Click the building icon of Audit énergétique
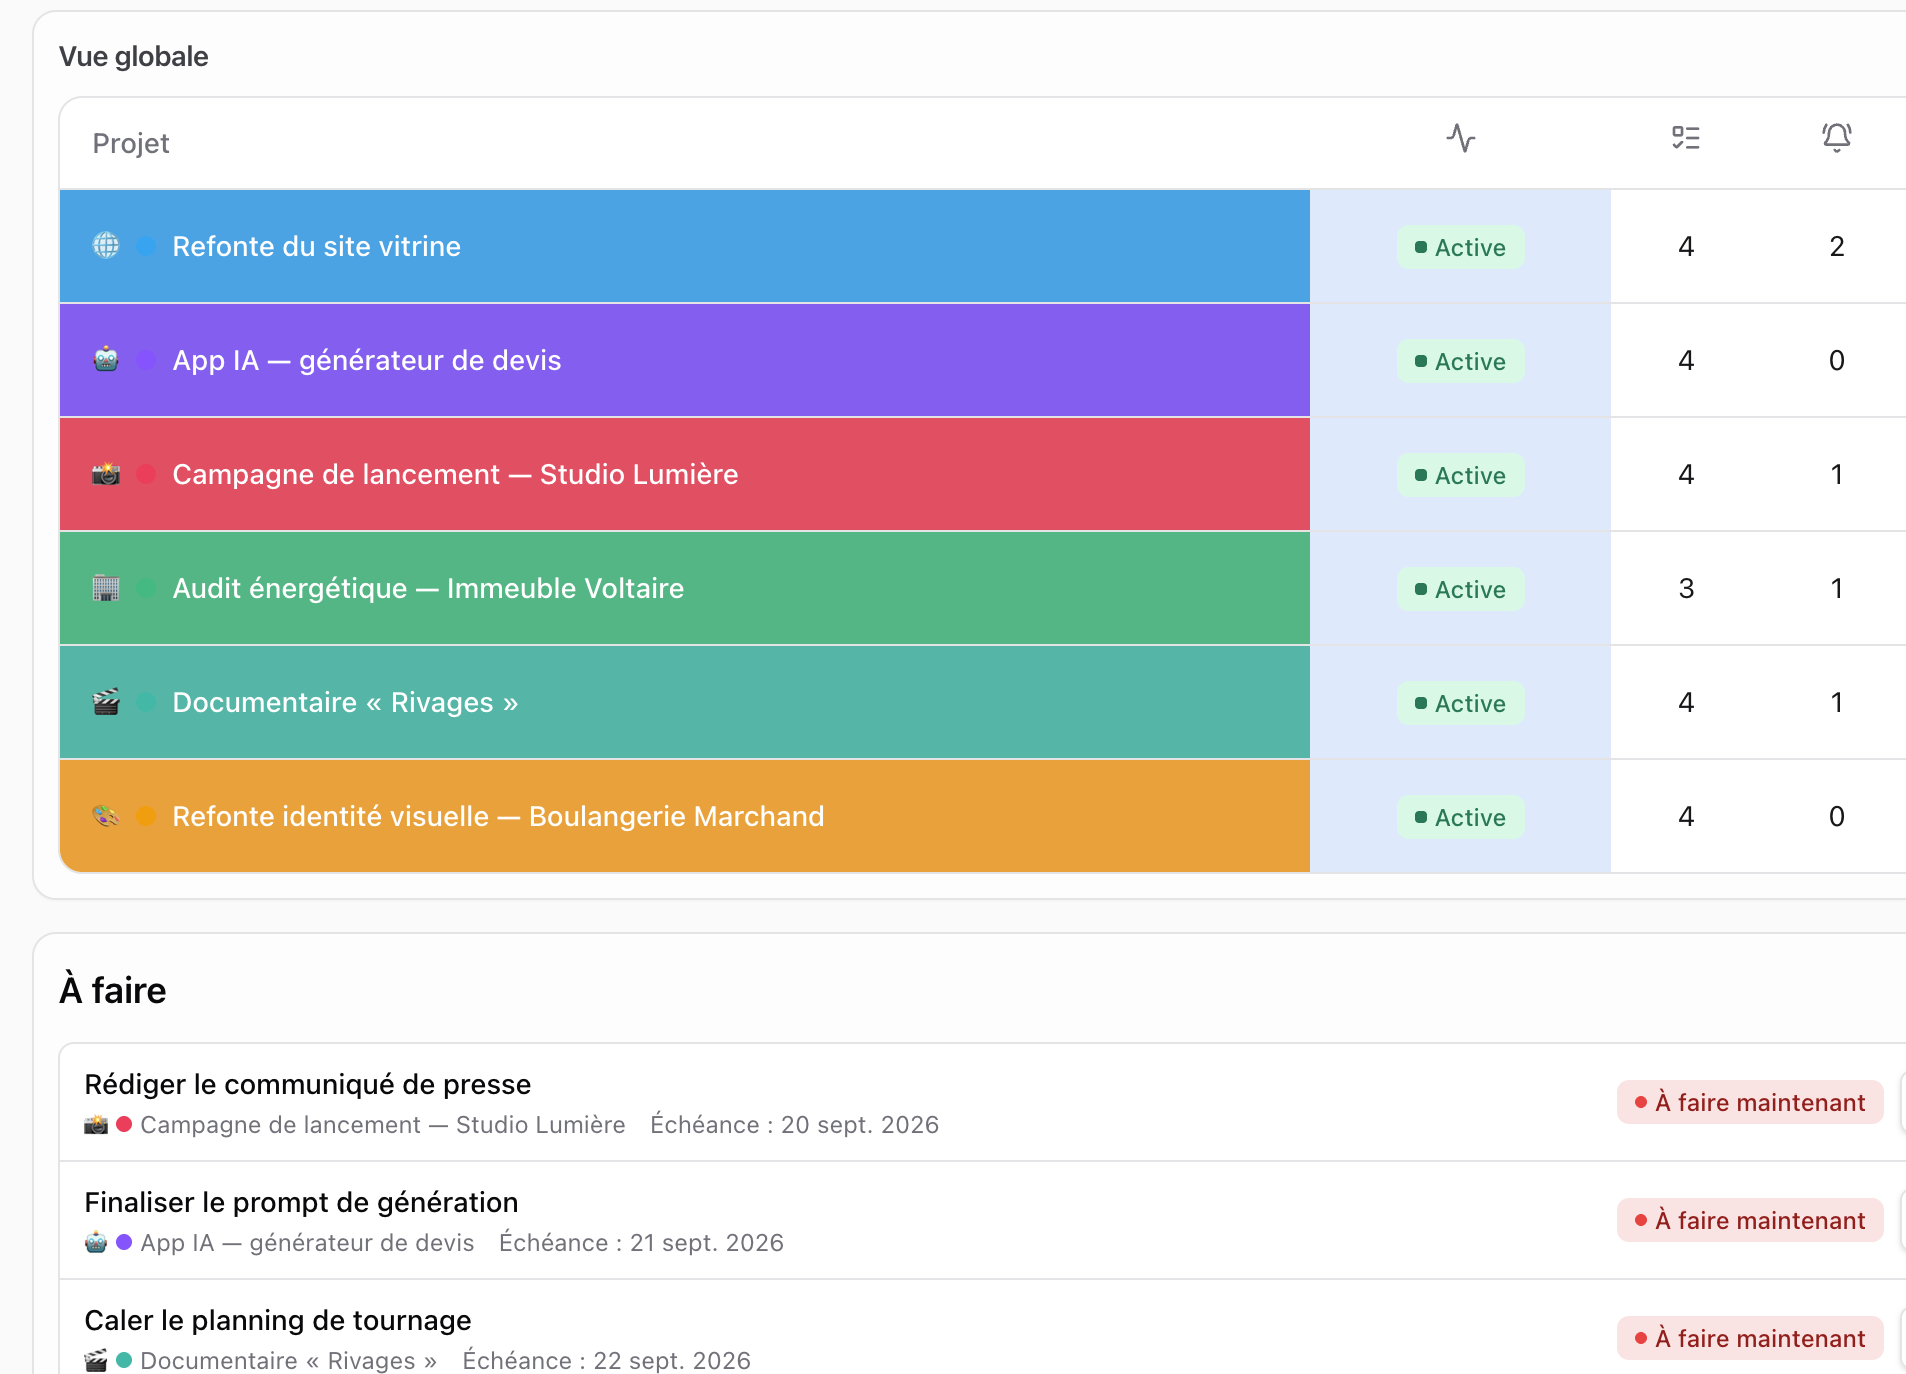The image size is (1906, 1374). click(x=106, y=588)
